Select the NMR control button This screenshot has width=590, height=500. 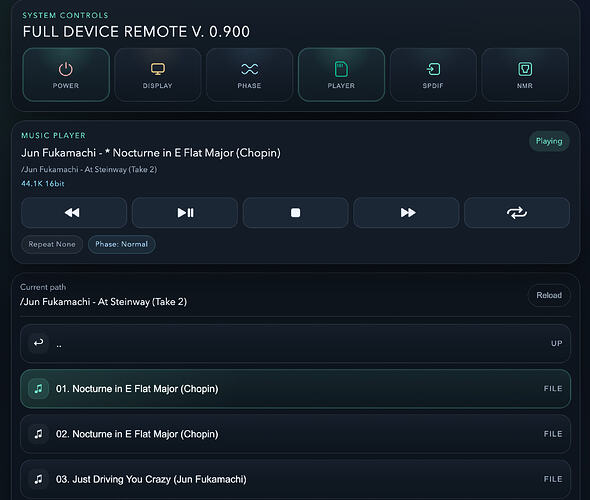pyautogui.click(x=525, y=75)
